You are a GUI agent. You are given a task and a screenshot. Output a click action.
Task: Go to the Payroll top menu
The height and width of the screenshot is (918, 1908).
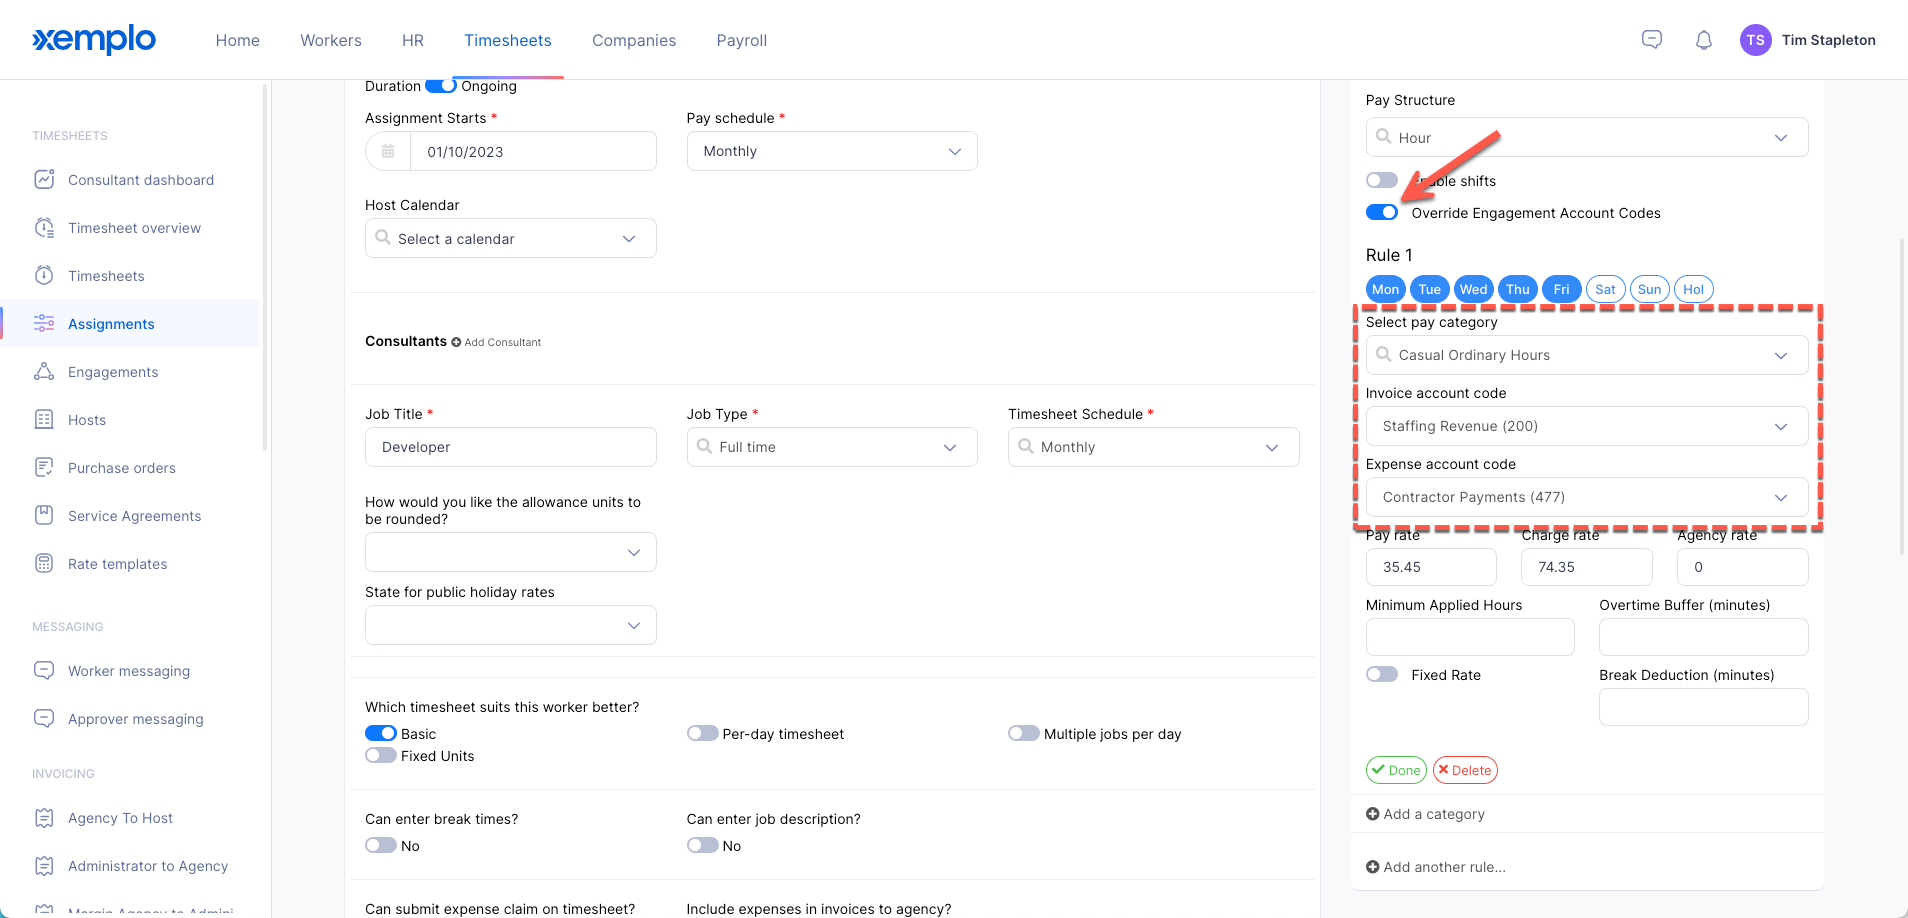(x=742, y=40)
